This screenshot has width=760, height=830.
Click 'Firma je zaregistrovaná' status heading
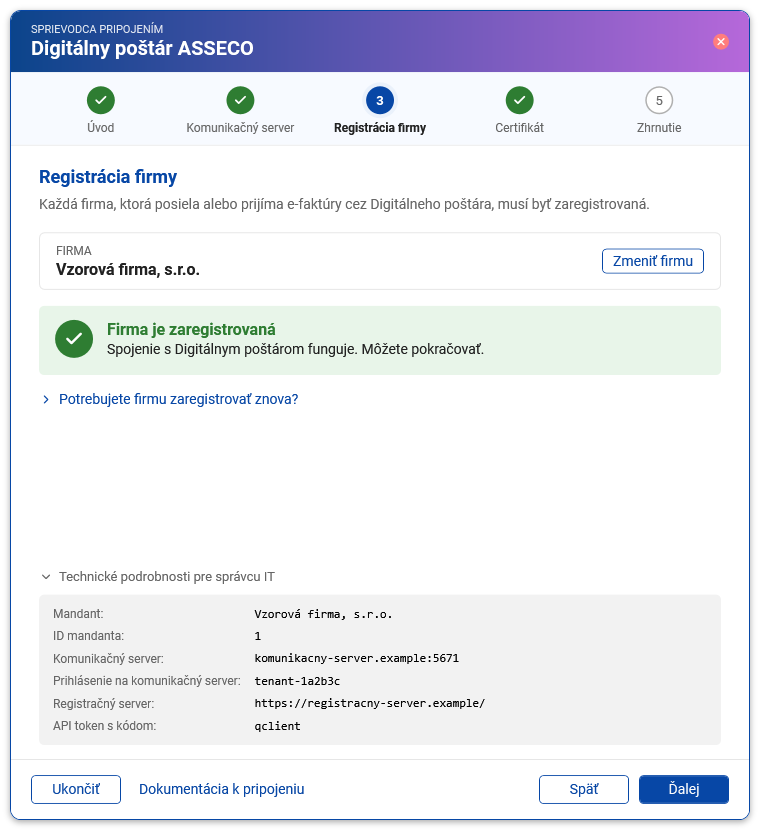click(191, 329)
